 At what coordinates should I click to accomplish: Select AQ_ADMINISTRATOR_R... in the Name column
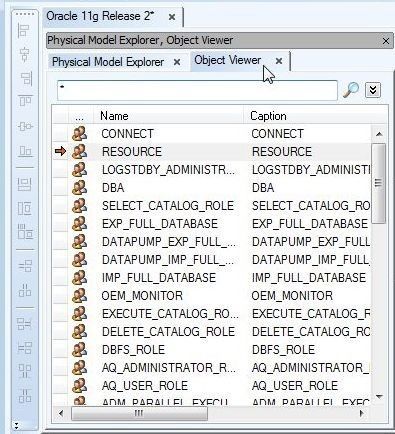pyautogui.click(x=169, y=368)
